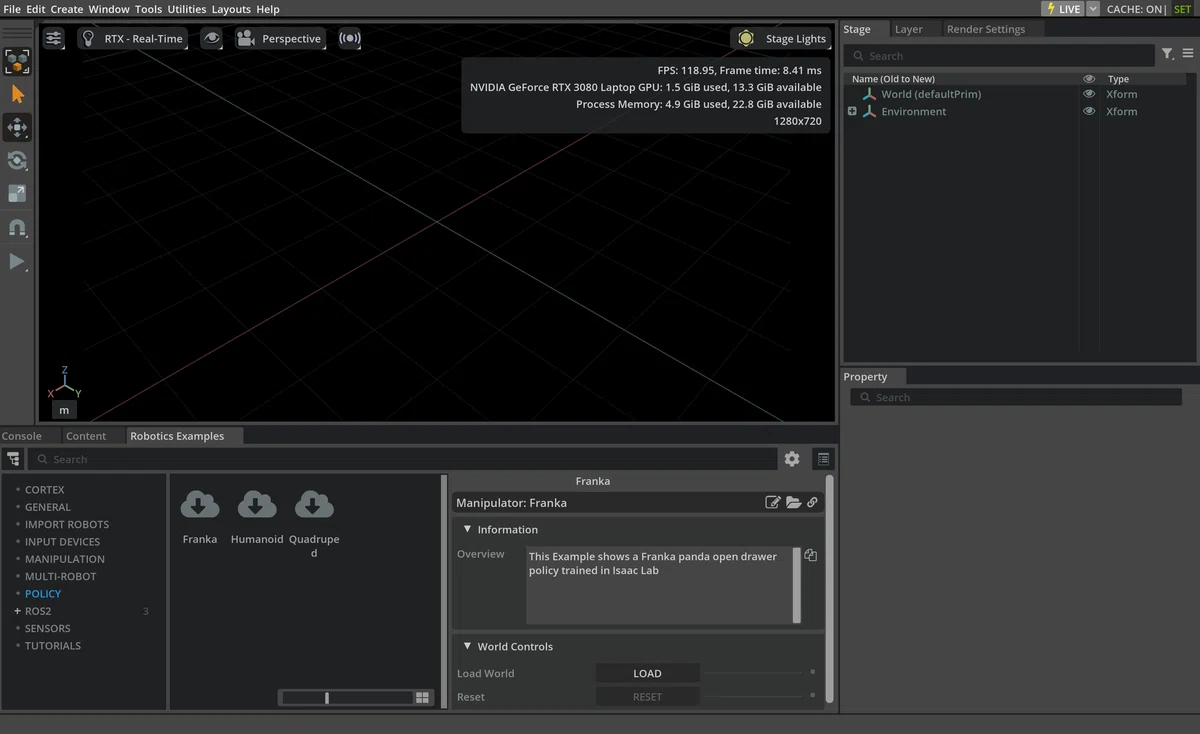Open dropdown arrow next to LIVE
Image resolution: width=1200 pixels, height=734 pixels.
point(1093,9)
